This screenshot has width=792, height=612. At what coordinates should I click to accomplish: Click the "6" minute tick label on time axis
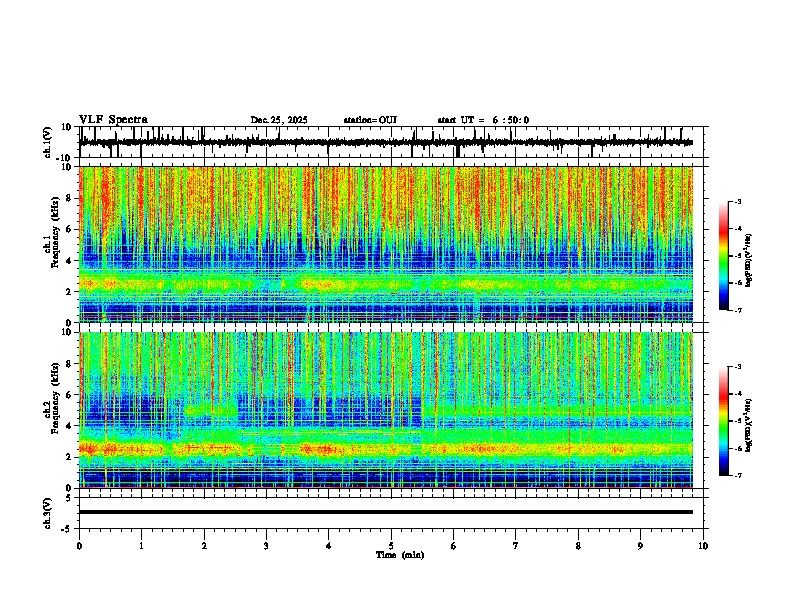pyautogui.click(x=454, y=546)
